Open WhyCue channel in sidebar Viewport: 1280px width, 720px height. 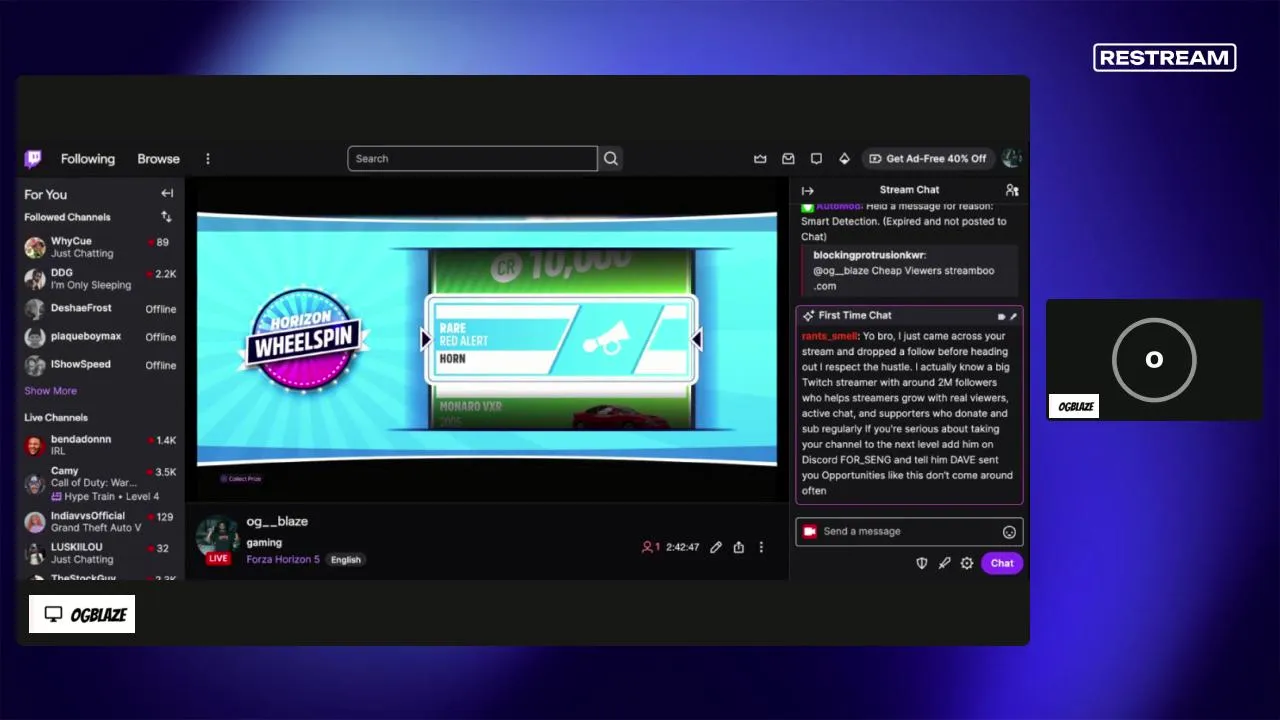[100, 247]
